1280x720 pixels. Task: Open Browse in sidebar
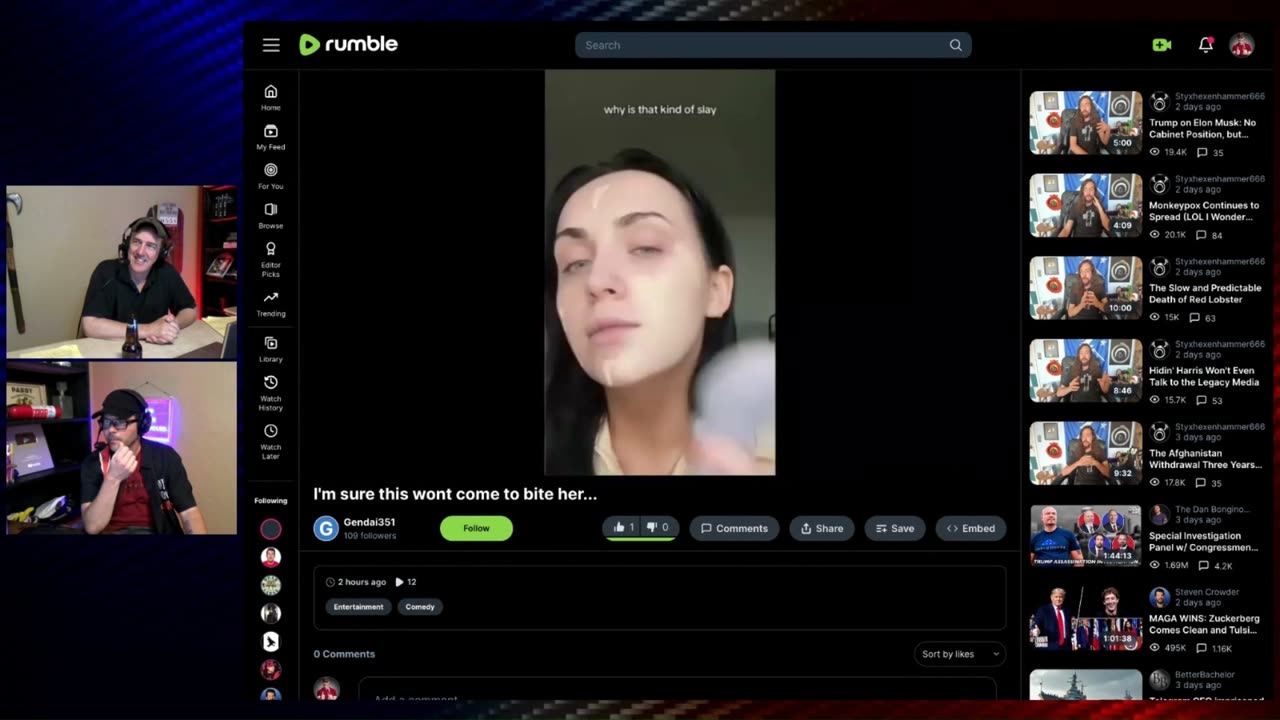click(270, 215)
